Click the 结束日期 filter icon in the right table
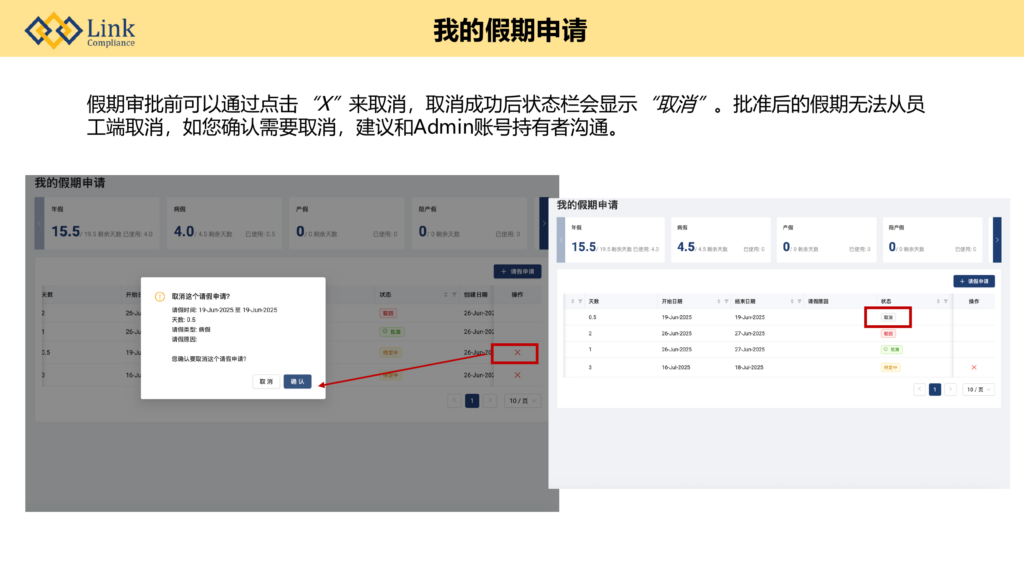1024x576 pixels. tap(798, 301)
